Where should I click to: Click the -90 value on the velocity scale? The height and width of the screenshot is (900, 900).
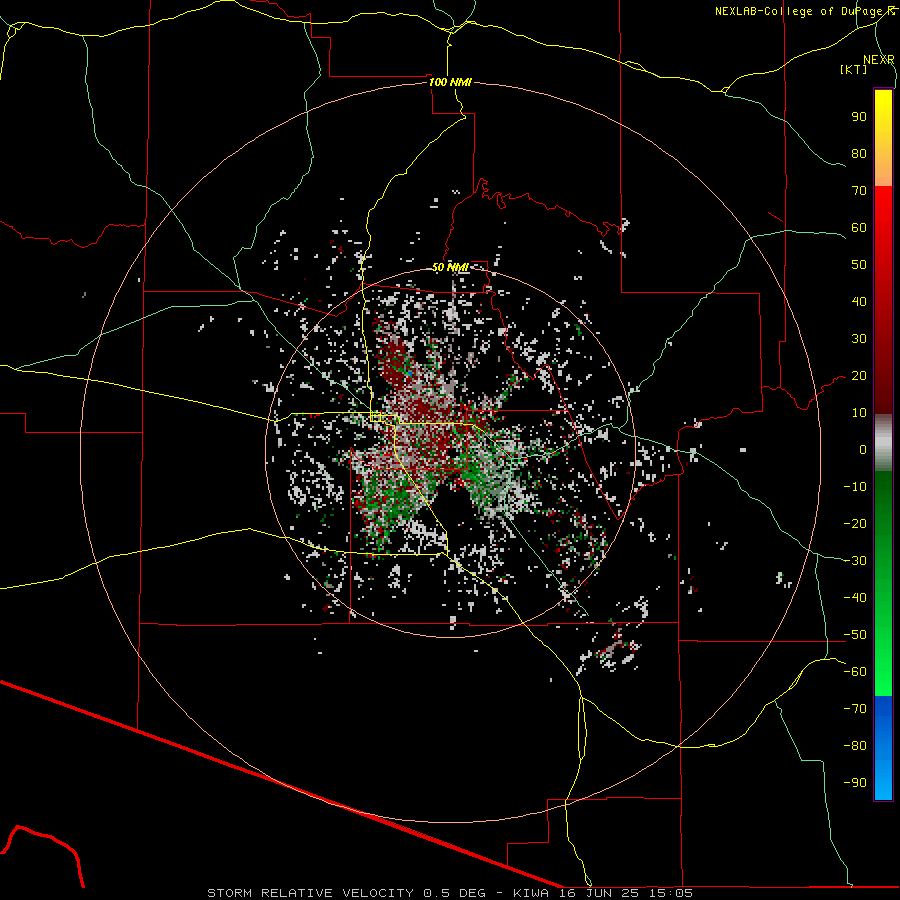pyautogui.click(x=855, y=783)
